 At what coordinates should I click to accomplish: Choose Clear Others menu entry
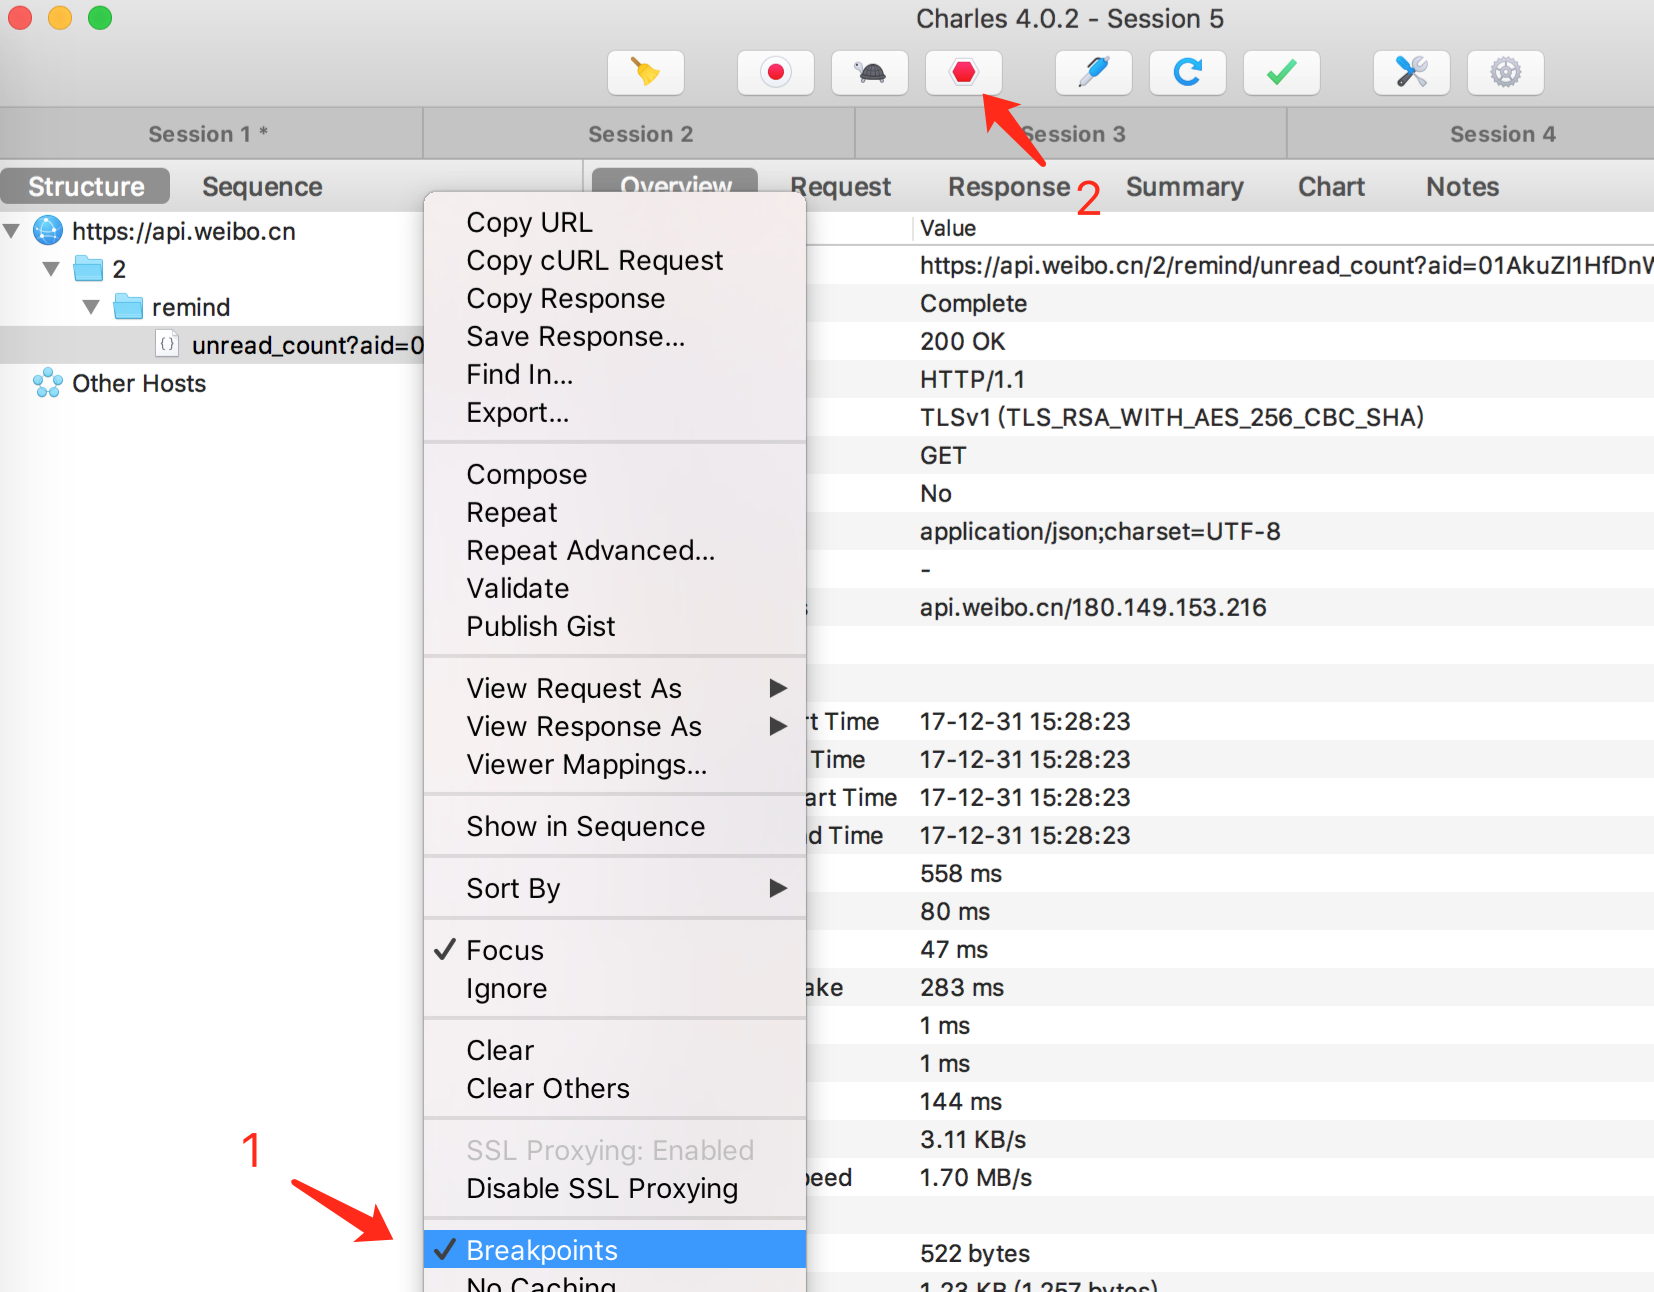coord(615,1088)
